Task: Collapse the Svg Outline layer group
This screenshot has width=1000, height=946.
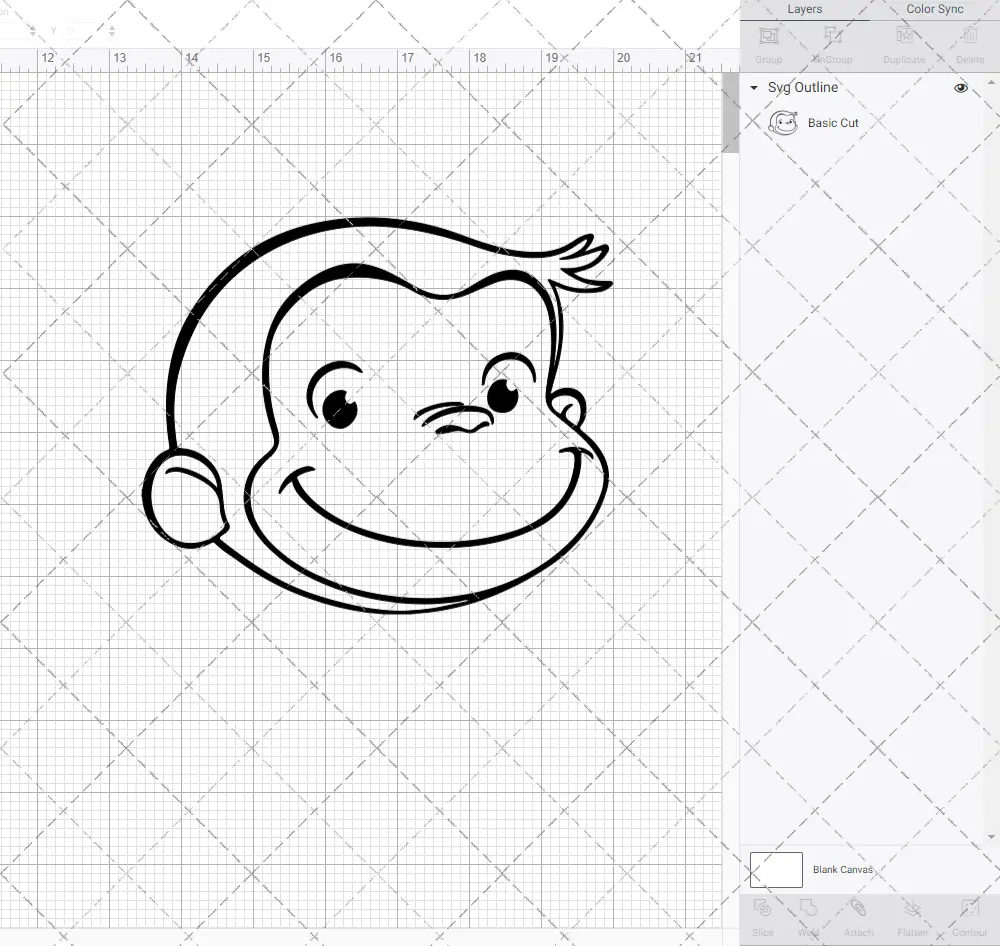Action: (754, 88)
